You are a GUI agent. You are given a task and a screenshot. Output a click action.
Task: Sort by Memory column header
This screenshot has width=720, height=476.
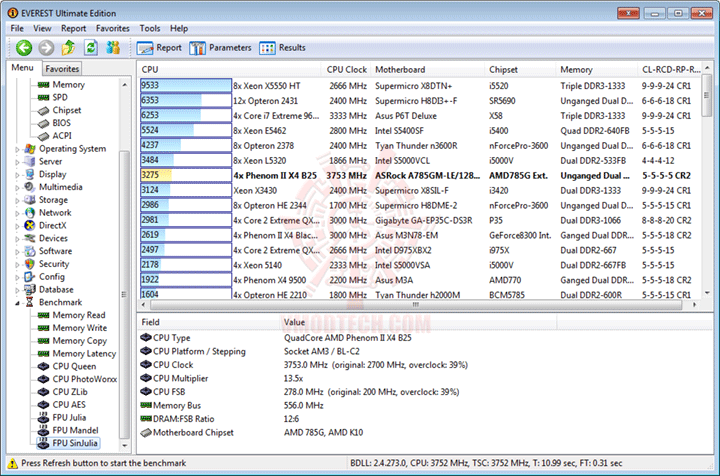596,69
